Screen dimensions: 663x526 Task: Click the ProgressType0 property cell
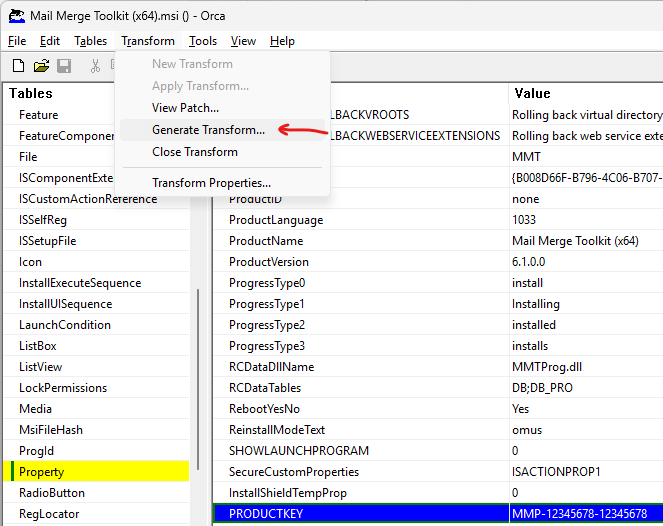[361, 283]
